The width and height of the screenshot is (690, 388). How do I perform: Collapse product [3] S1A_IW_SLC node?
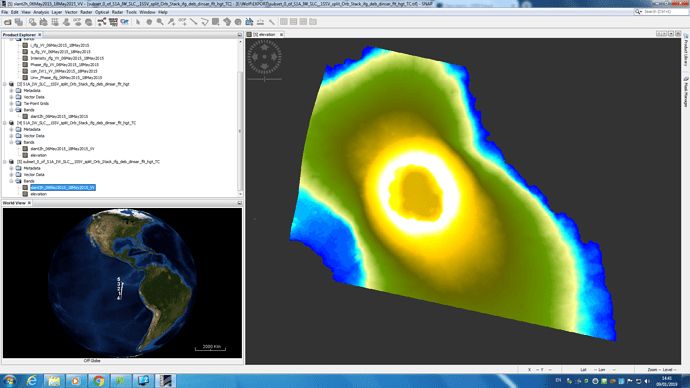pos(5,84)
